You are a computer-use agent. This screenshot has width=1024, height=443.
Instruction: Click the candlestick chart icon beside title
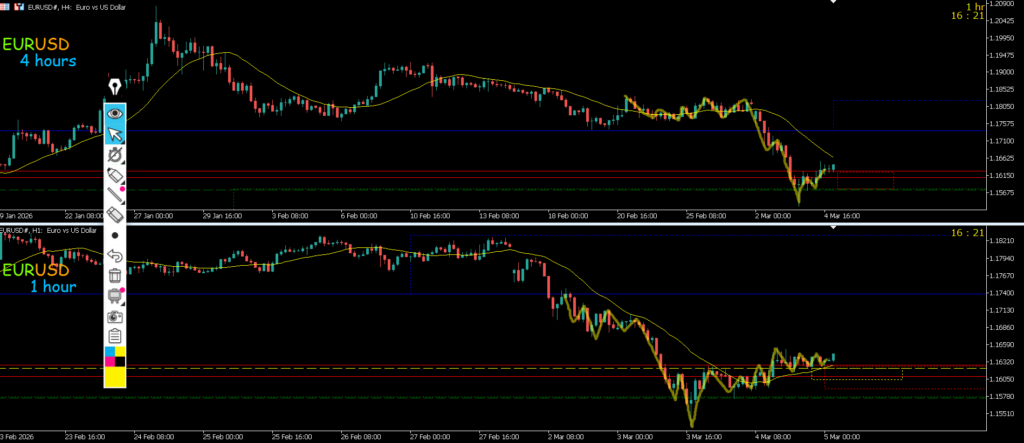17,6
